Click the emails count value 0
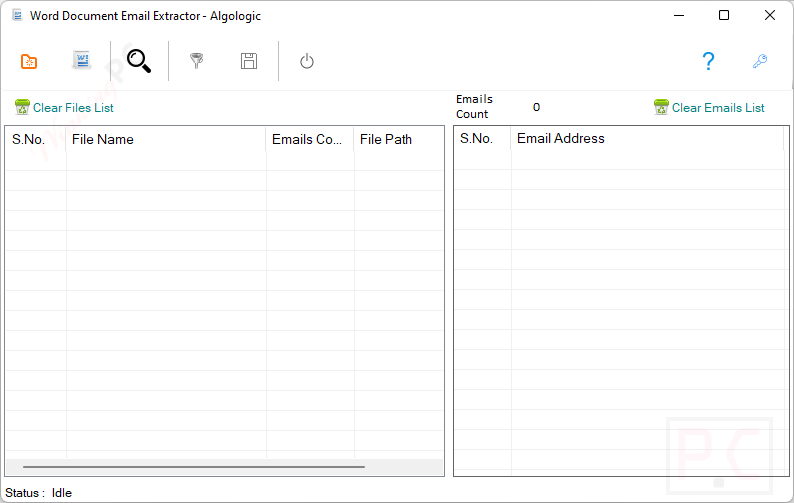794x503 pixels. [536, 107]
